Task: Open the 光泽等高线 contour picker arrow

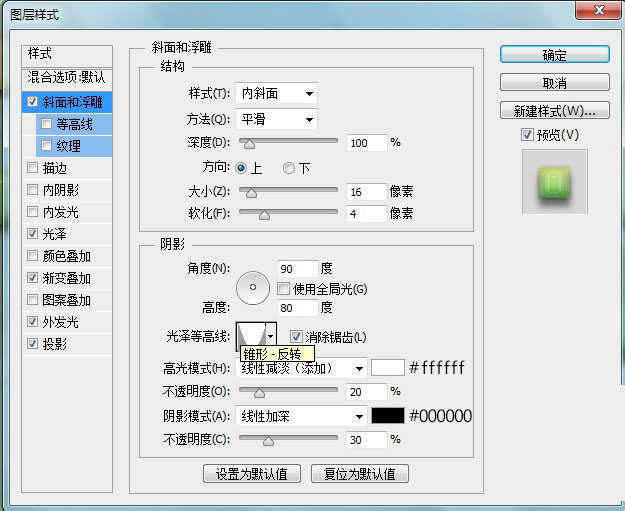Action: tap(271, 336)
